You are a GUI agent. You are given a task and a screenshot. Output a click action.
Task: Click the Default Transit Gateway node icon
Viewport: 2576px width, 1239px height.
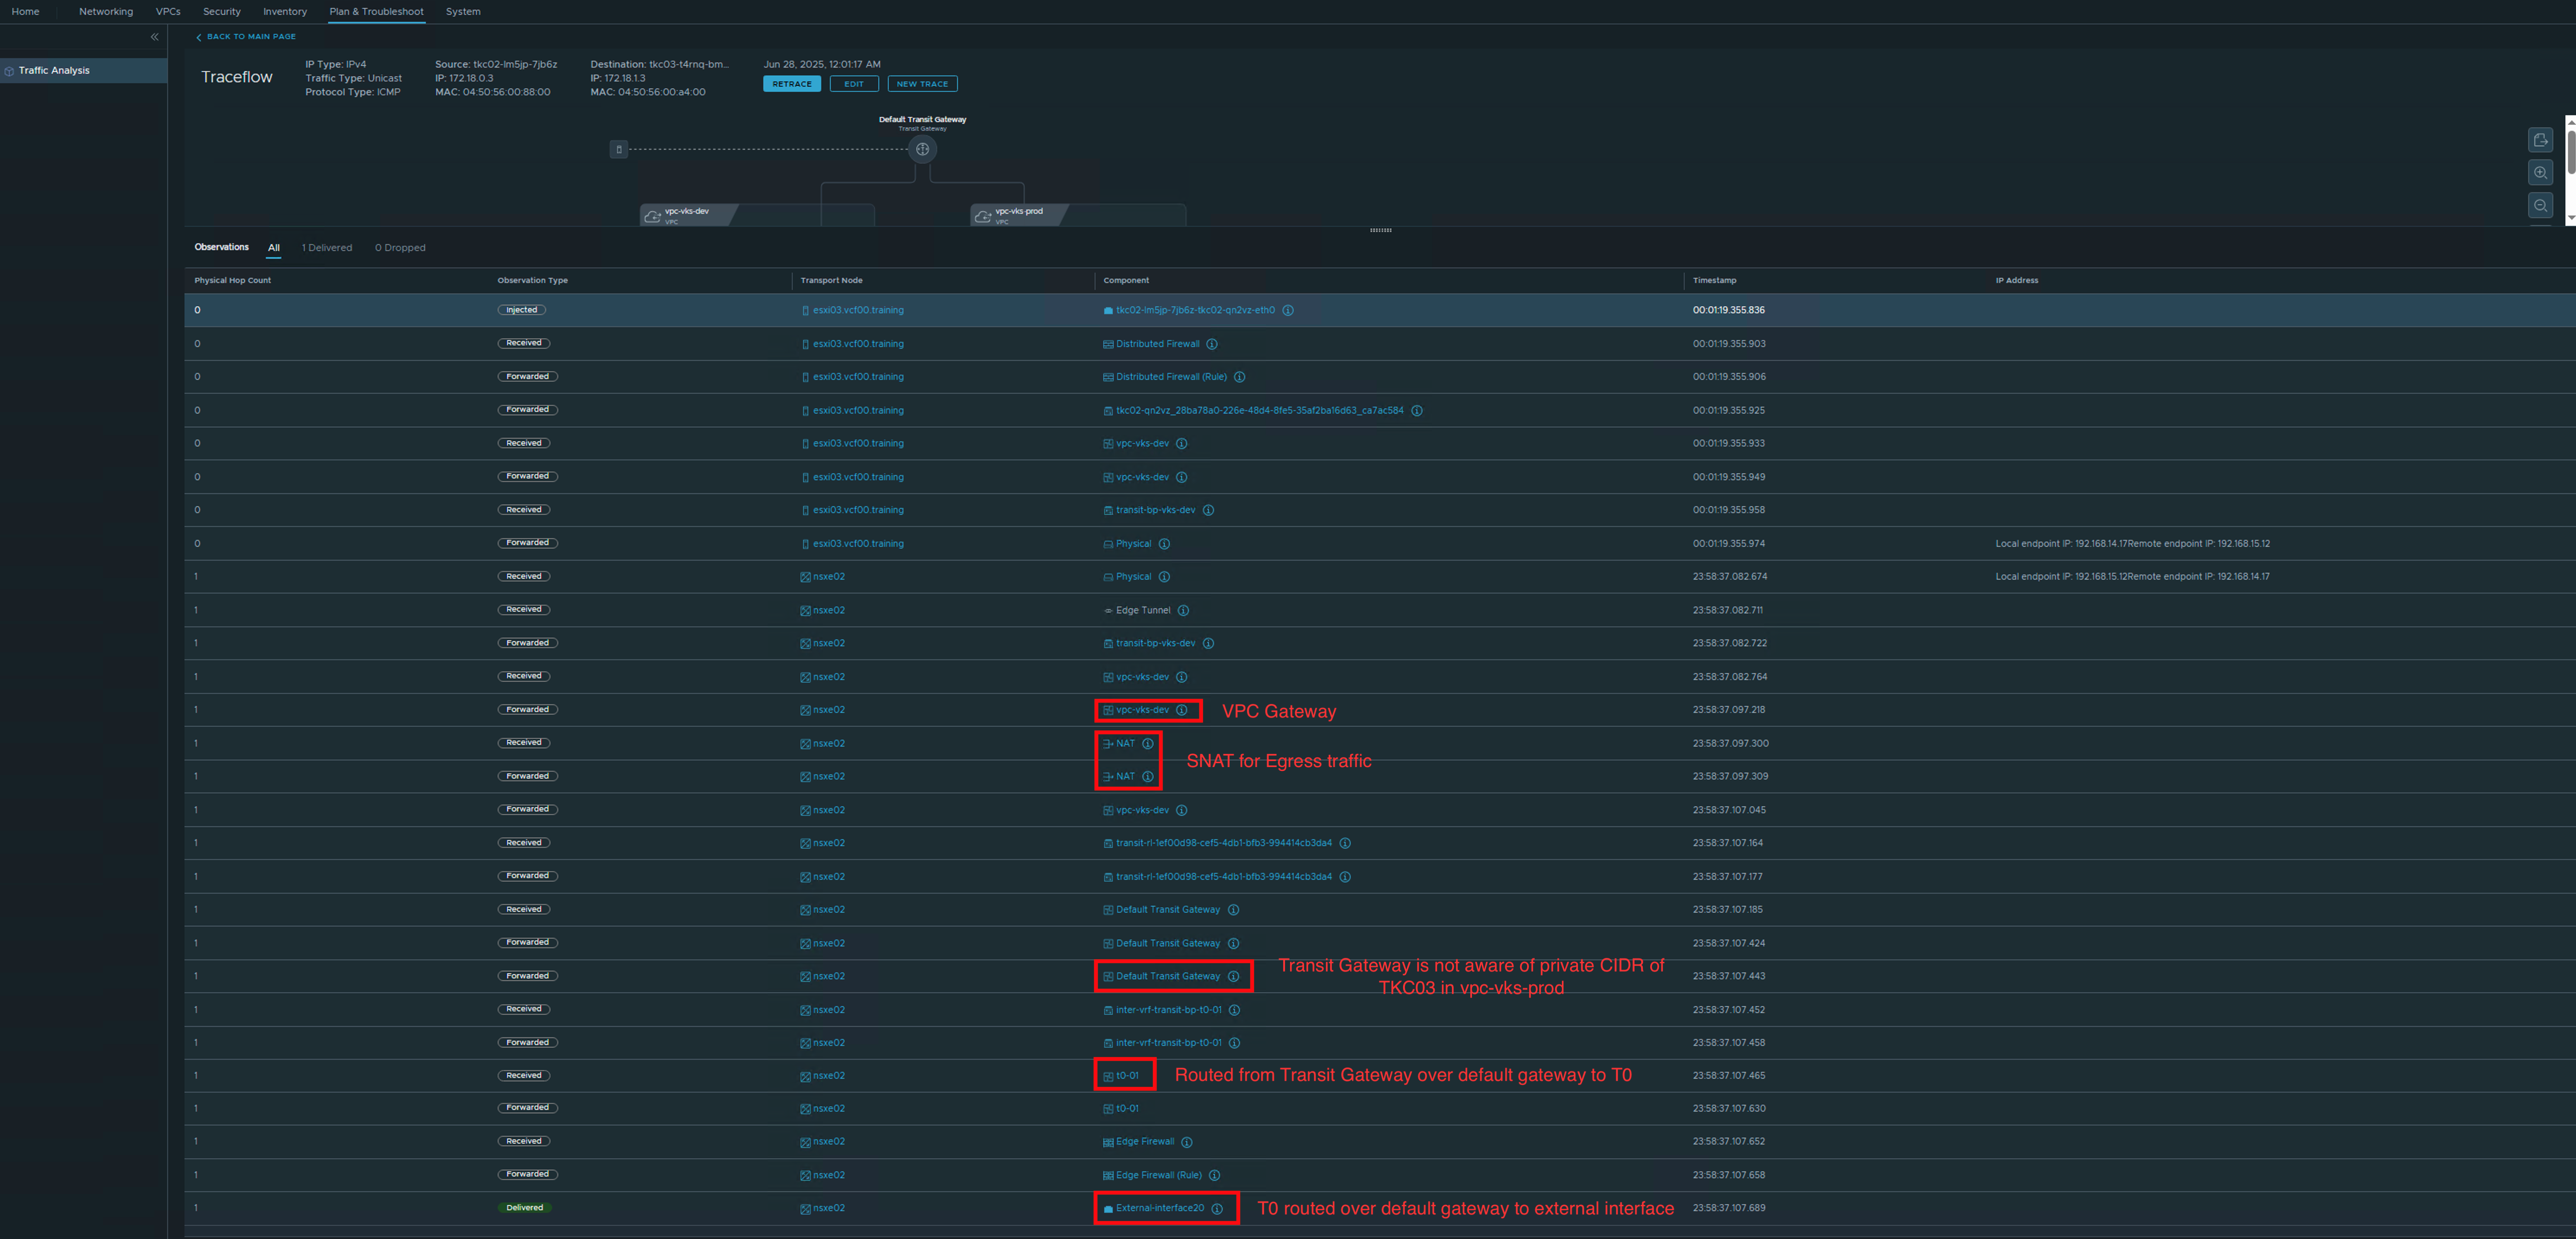point(922,149)
